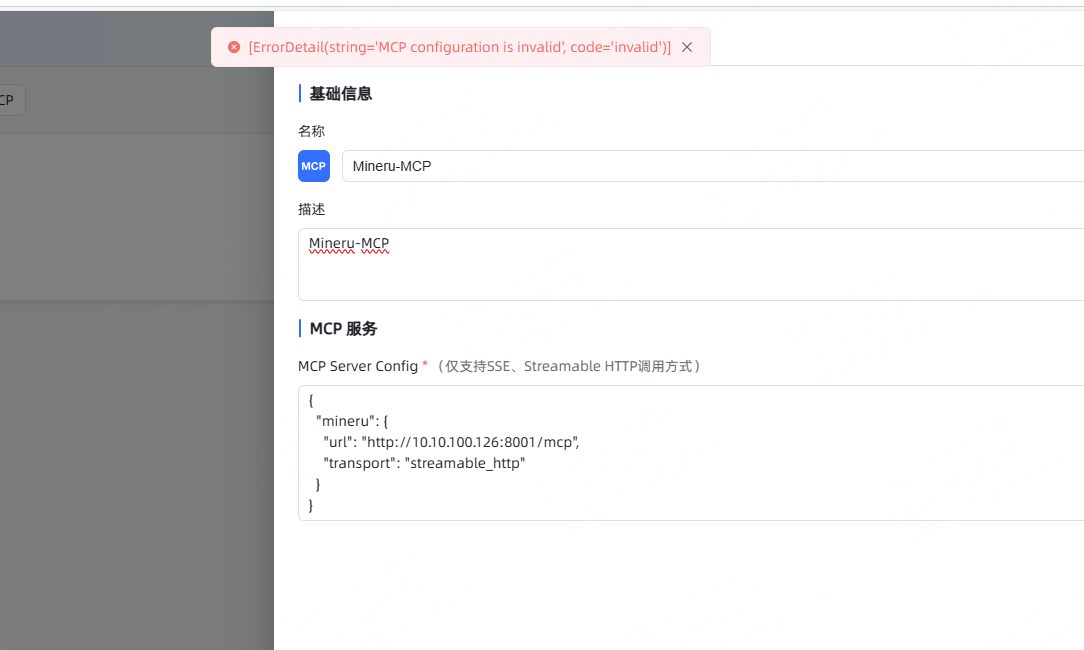This screenshot has height=650, width=1084.
Task: Click the dimmed overlay to close the drawer
Action: (x=136, y=450)
